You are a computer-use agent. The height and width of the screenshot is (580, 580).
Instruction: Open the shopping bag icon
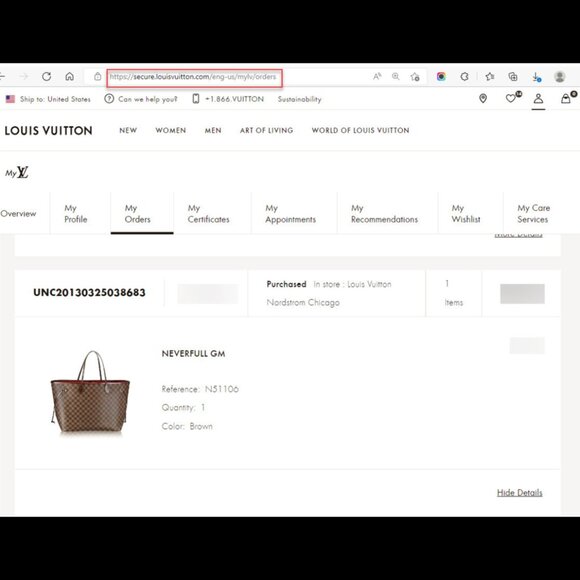coord(566,98)
